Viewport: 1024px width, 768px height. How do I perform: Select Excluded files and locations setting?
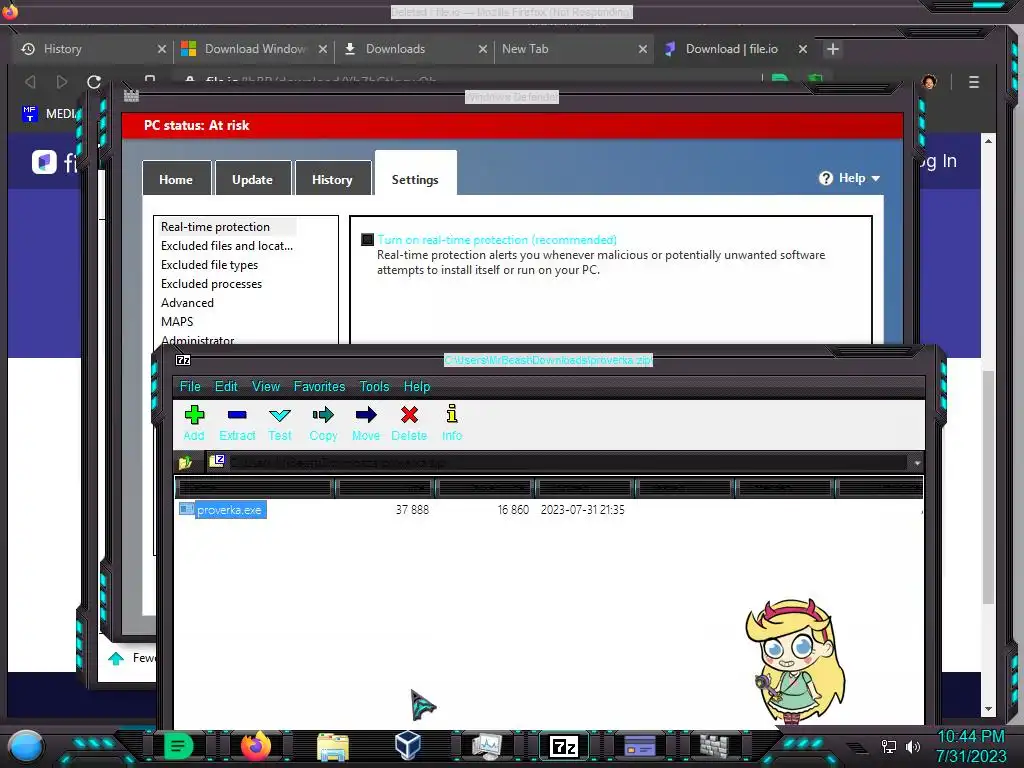227,246
